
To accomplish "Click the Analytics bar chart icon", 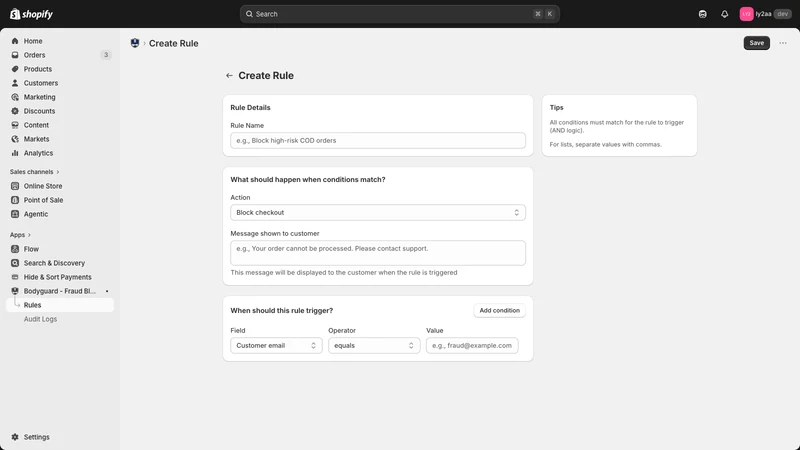I will coord(15,153).
